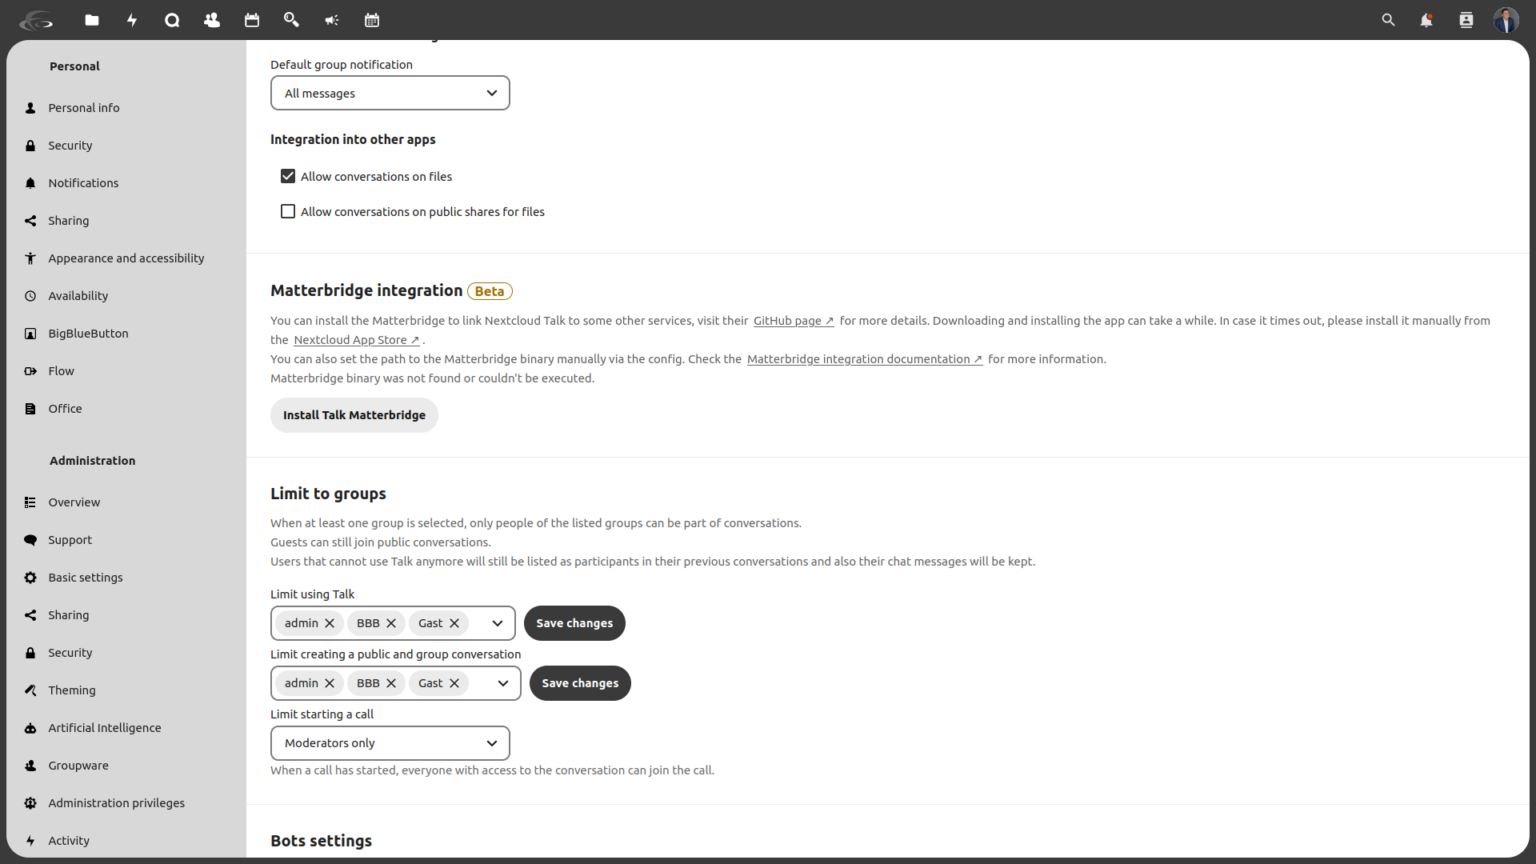Open the Files app from top bar
1536x864 pixels.
coord(92,19)
